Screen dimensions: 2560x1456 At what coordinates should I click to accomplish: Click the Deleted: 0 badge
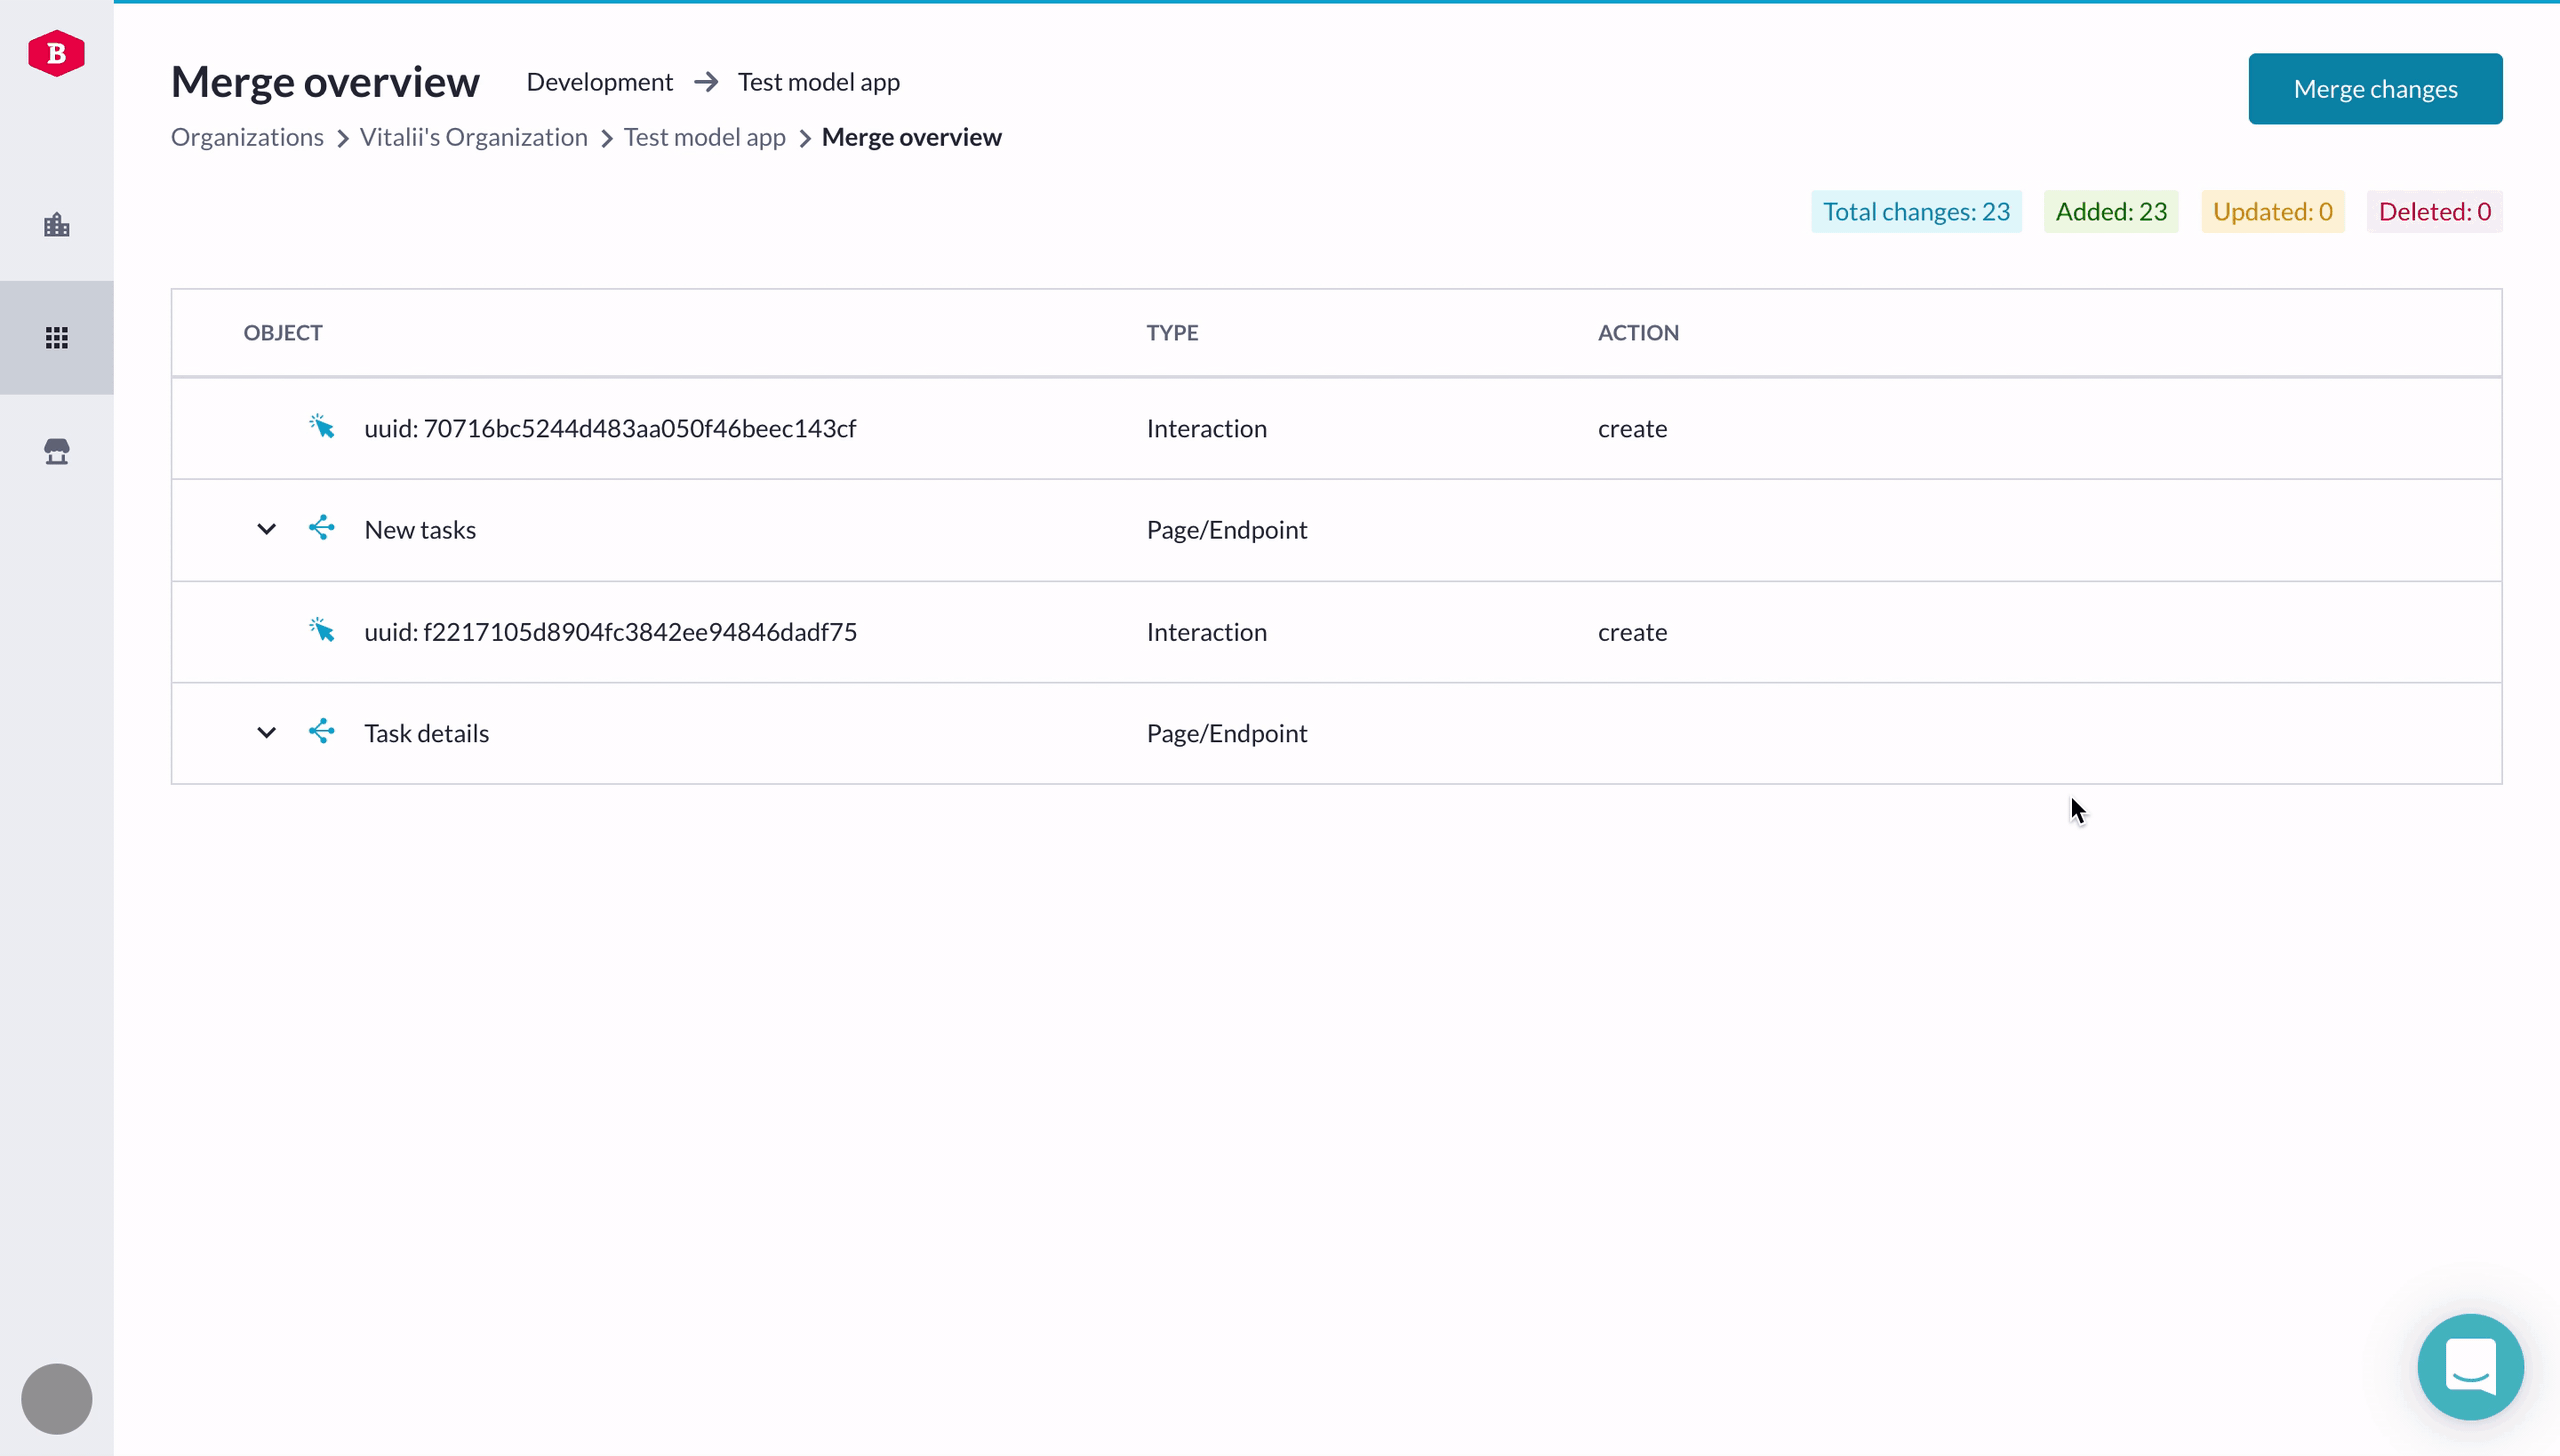[x=2435, y=212]
